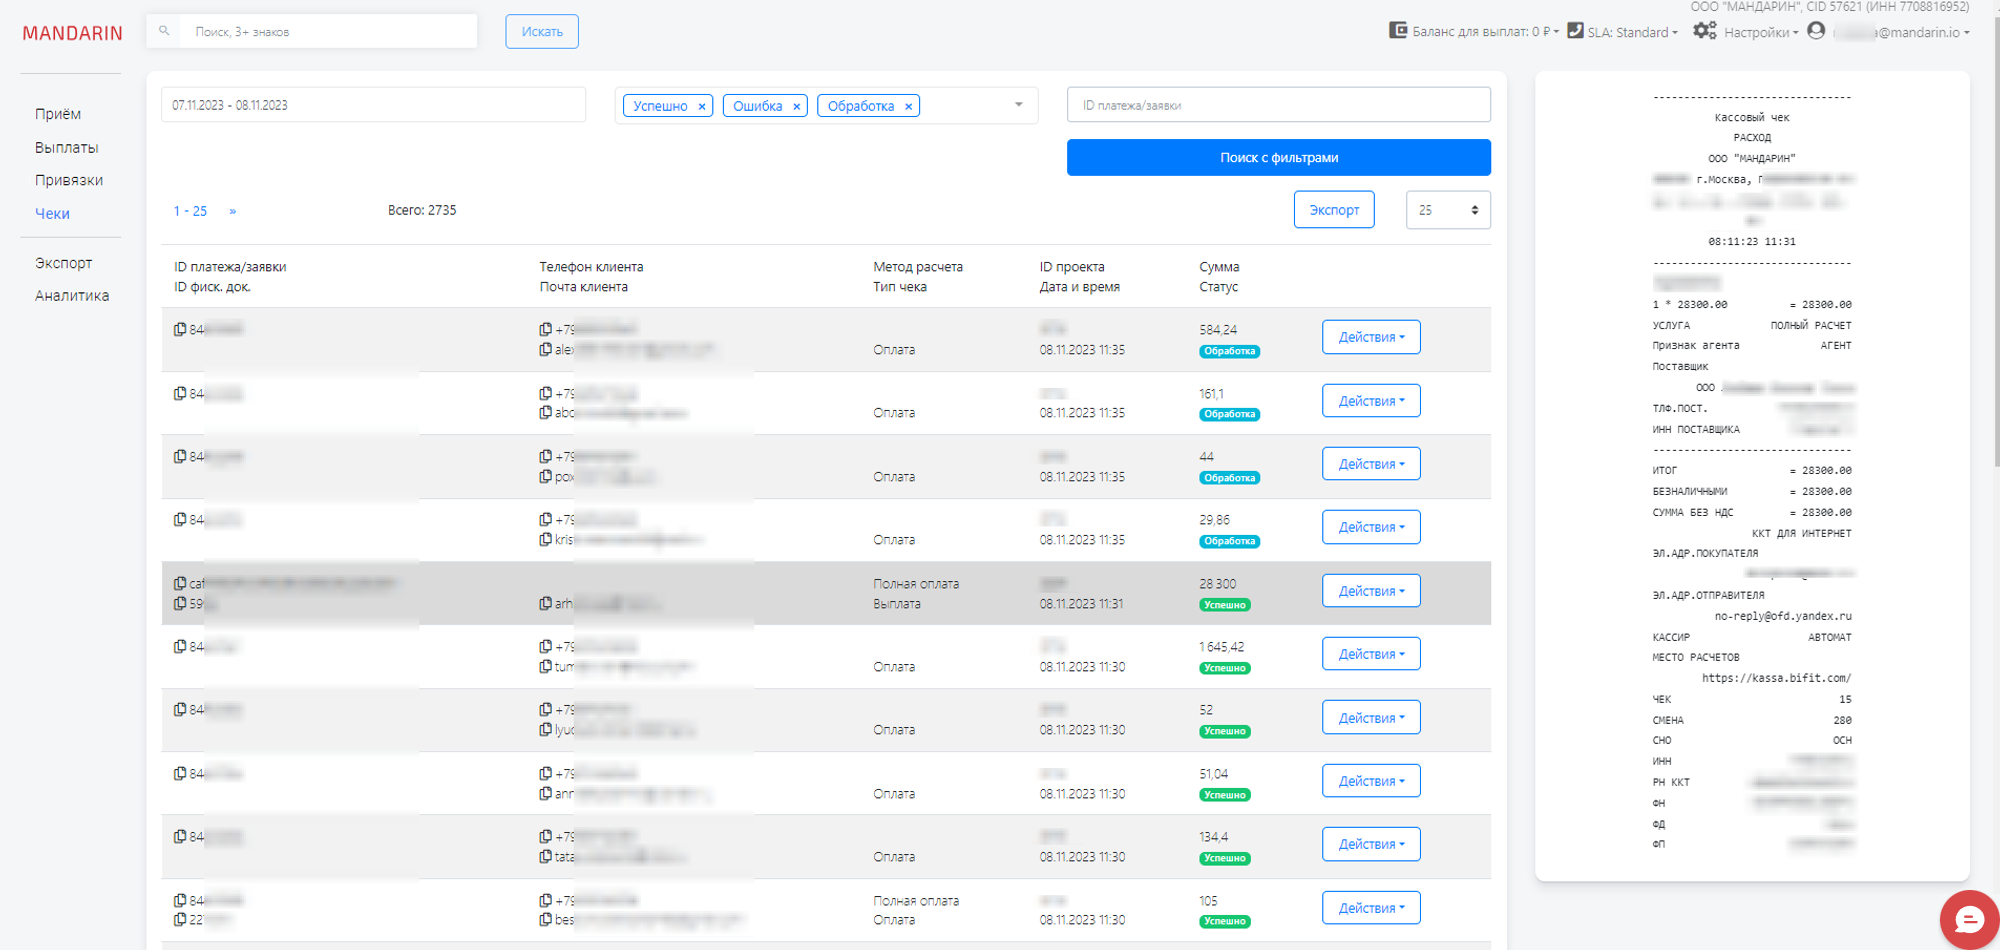Screen dimensions: 2000x950
Task: Go to next page of results
Action: point(233,211)
